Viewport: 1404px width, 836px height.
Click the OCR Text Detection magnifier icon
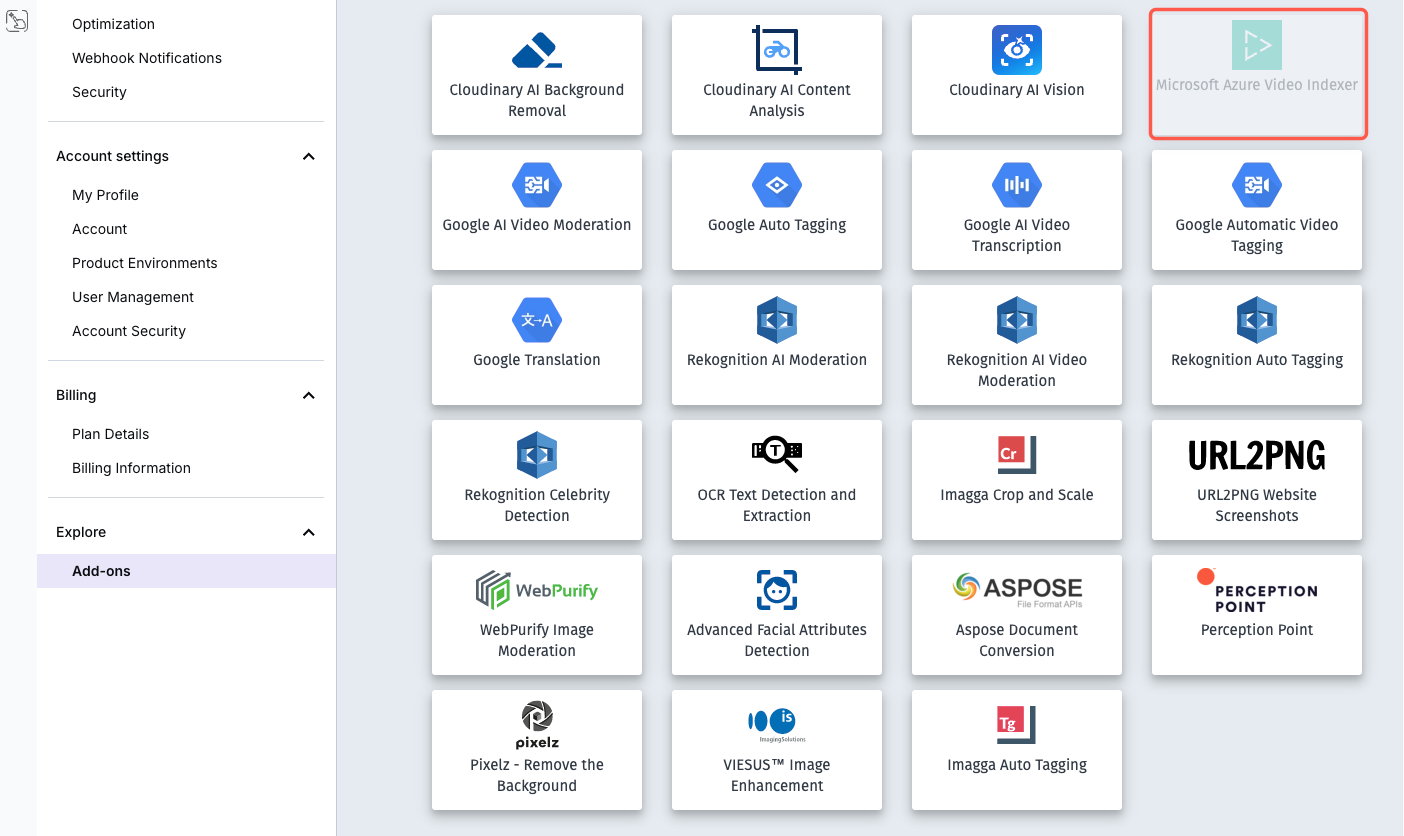(777, 455)
